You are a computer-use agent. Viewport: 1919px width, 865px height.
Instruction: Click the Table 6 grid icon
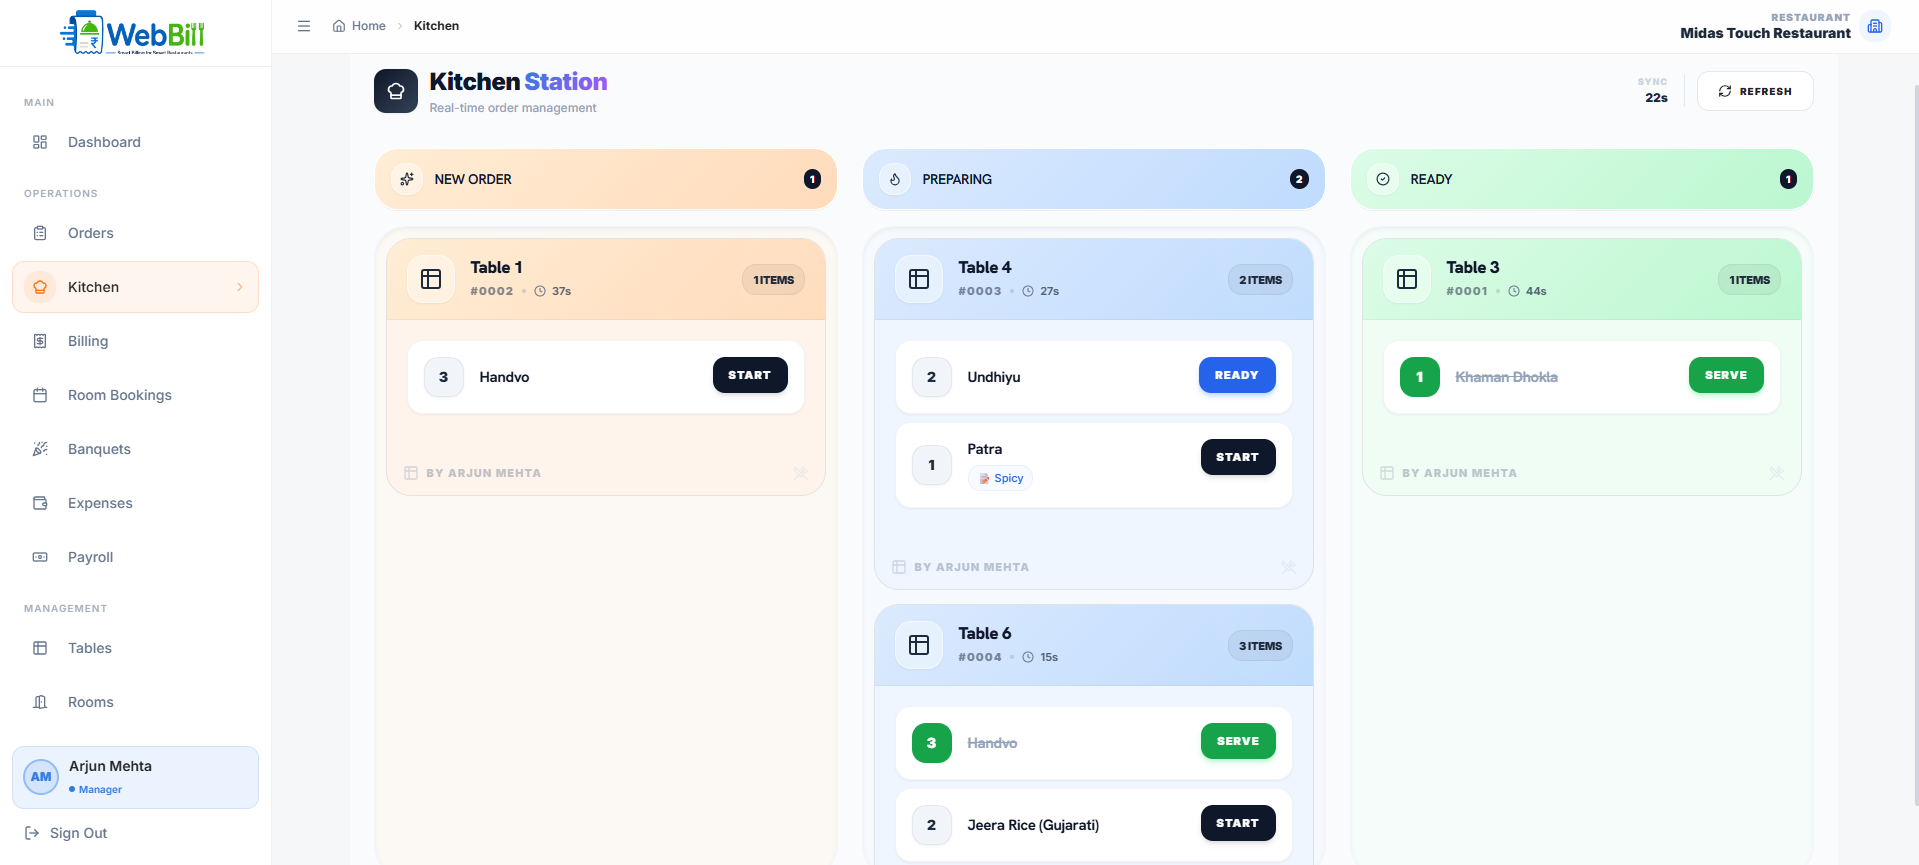coord(919,645)
